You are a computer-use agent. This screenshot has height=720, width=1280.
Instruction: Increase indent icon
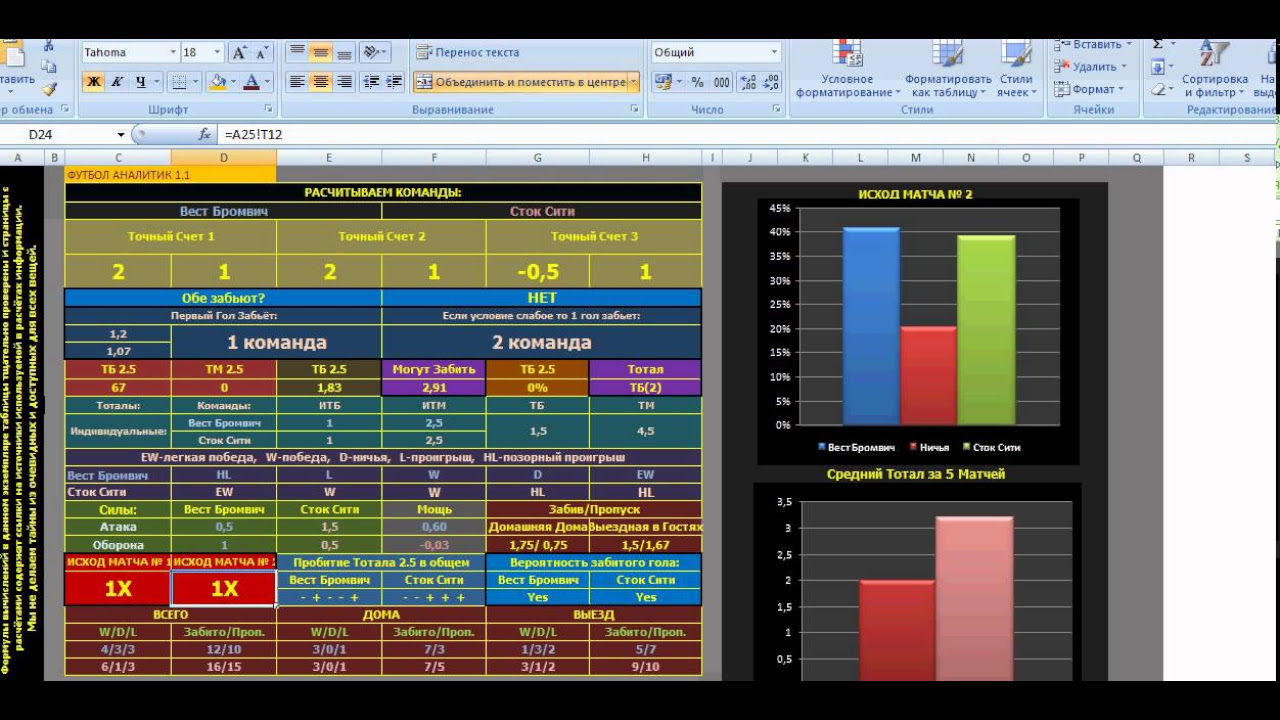[394, 82]
